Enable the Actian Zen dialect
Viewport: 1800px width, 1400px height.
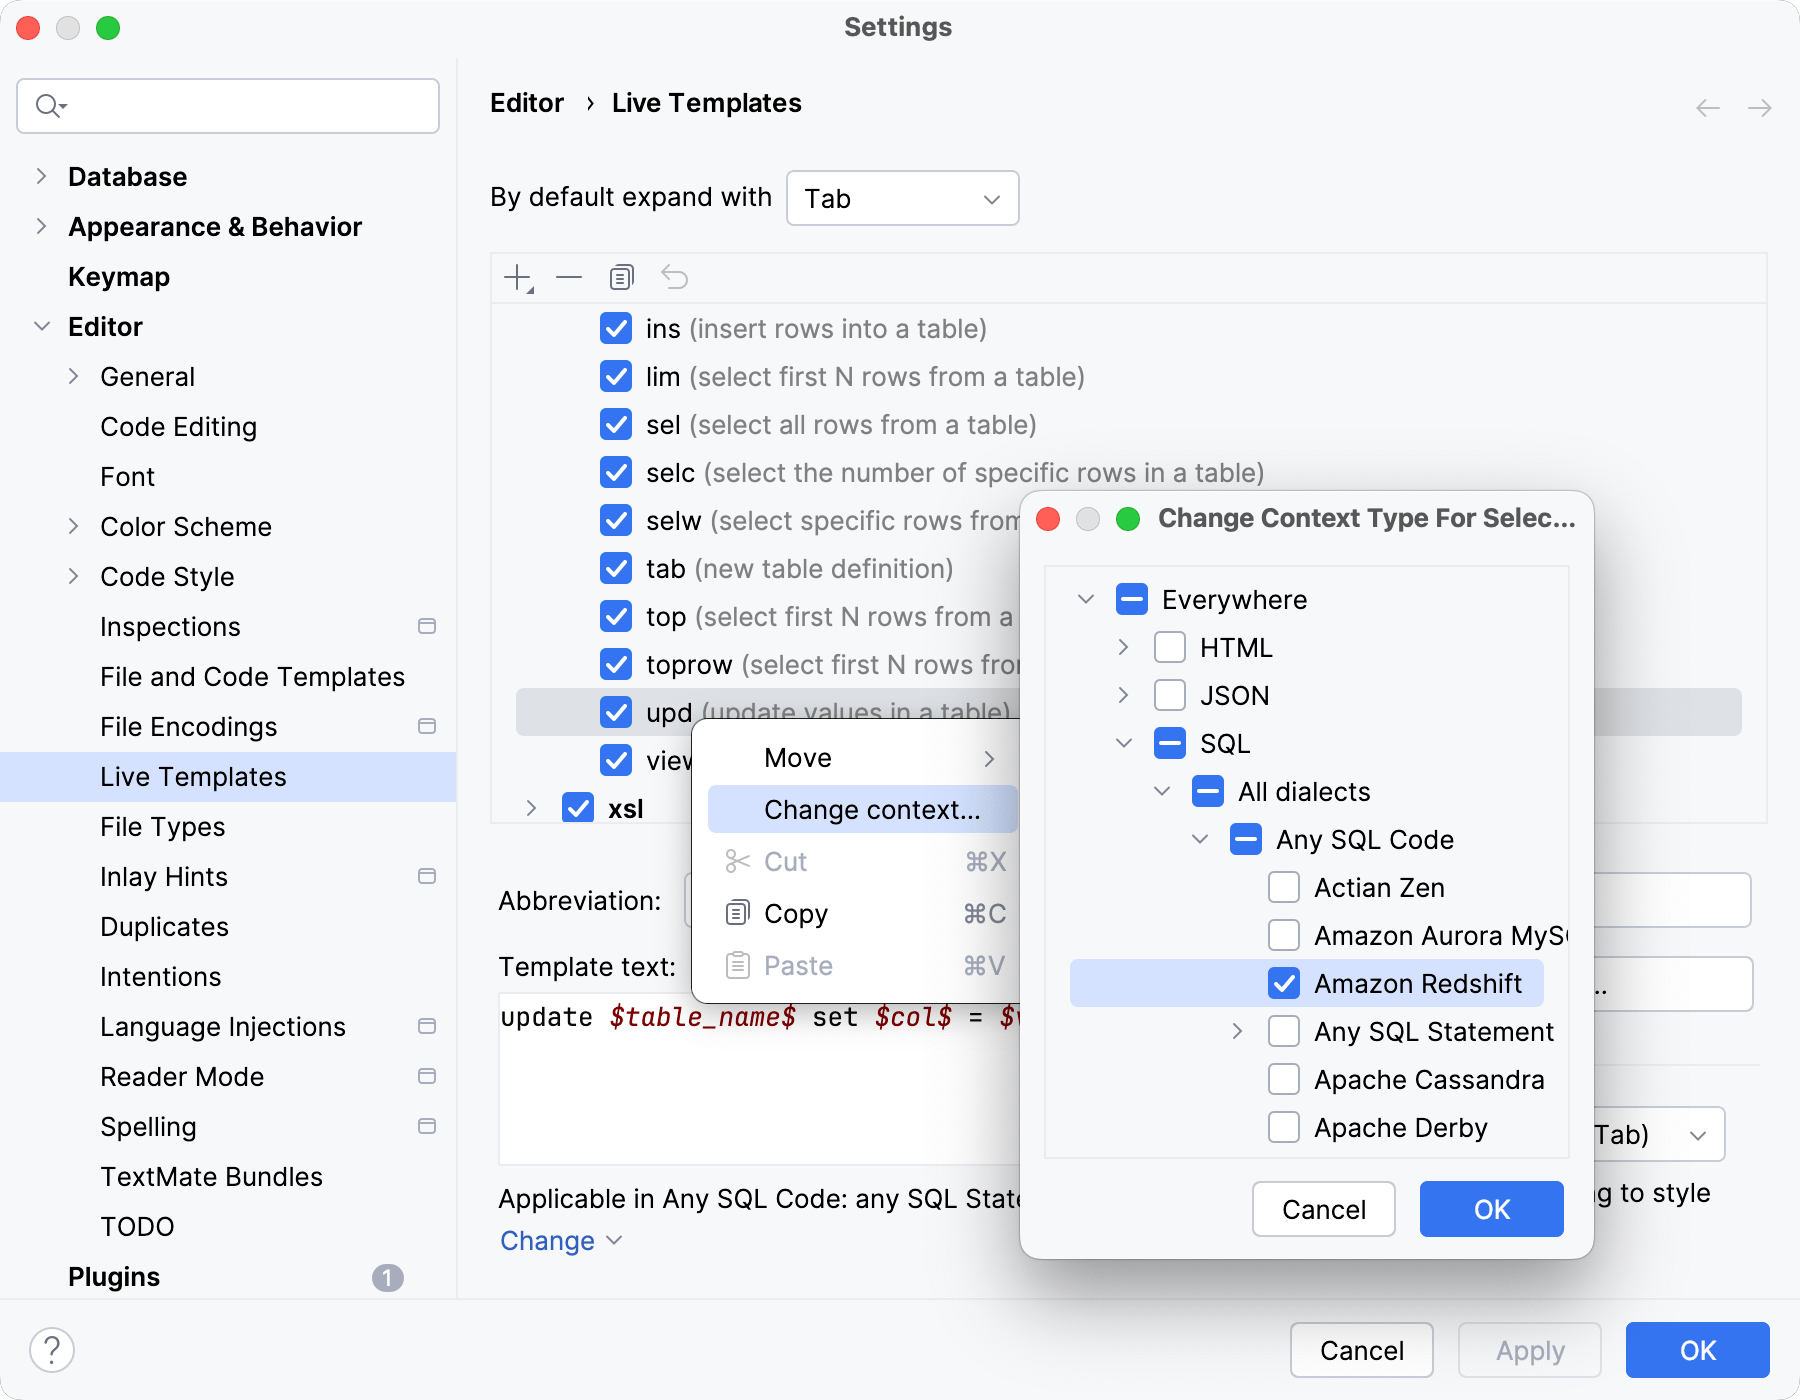tap(1284, 887)
